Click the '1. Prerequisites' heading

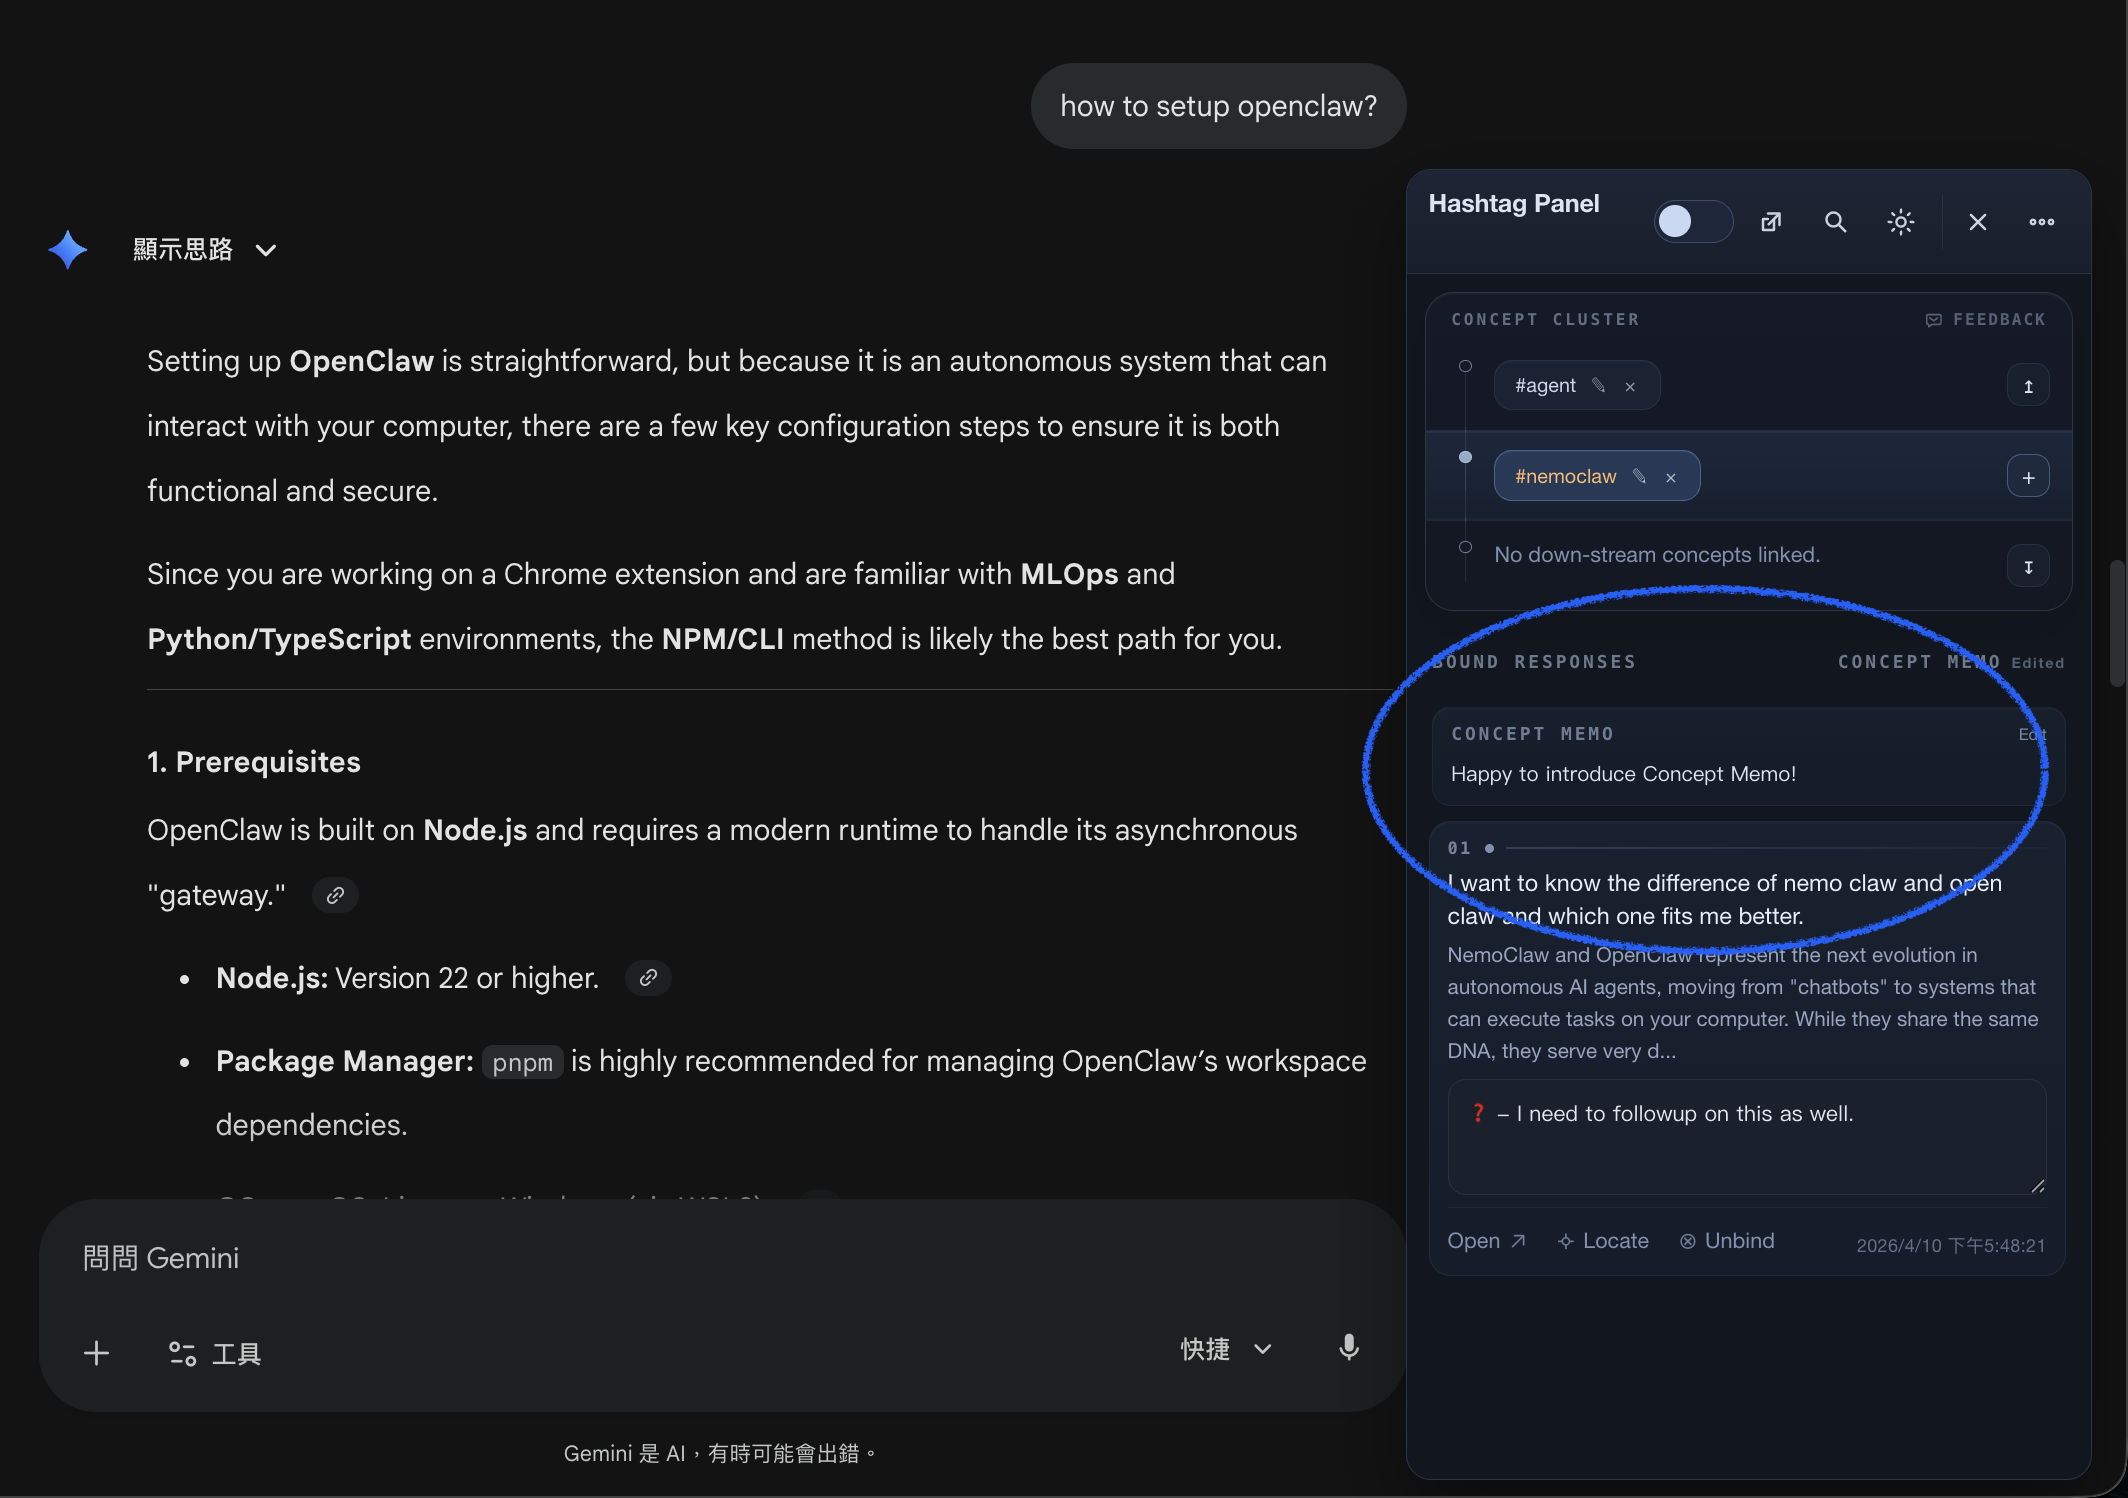tap(253, 761)
